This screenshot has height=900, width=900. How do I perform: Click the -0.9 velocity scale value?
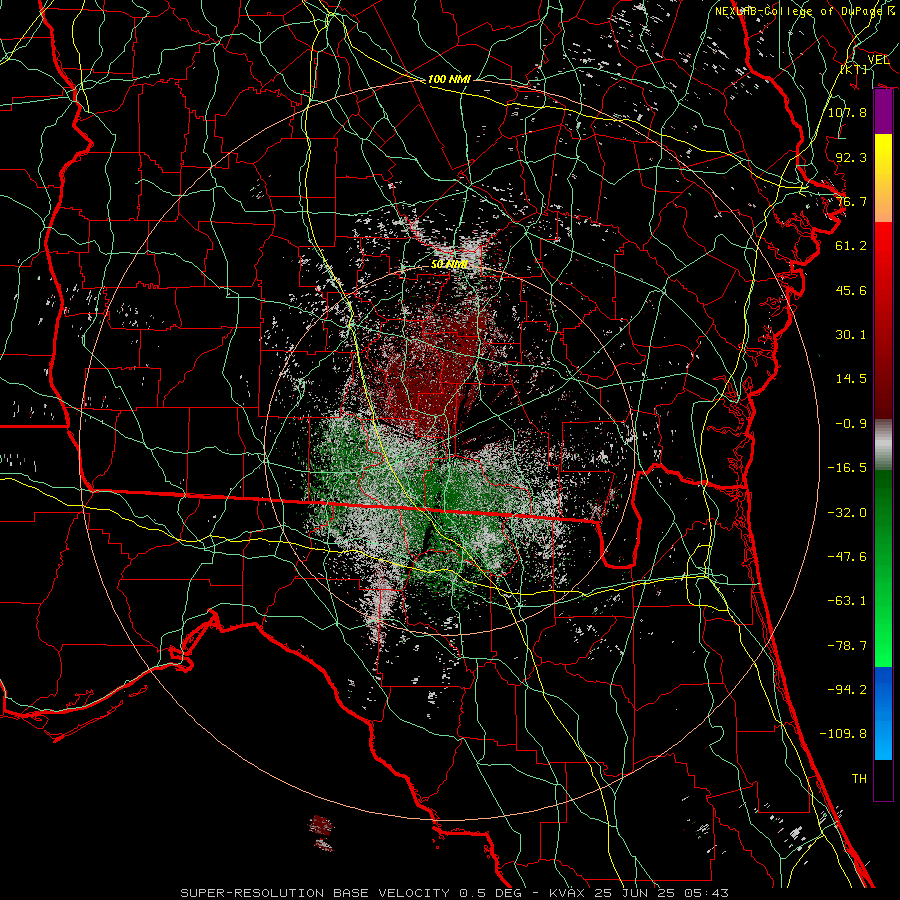851,424
